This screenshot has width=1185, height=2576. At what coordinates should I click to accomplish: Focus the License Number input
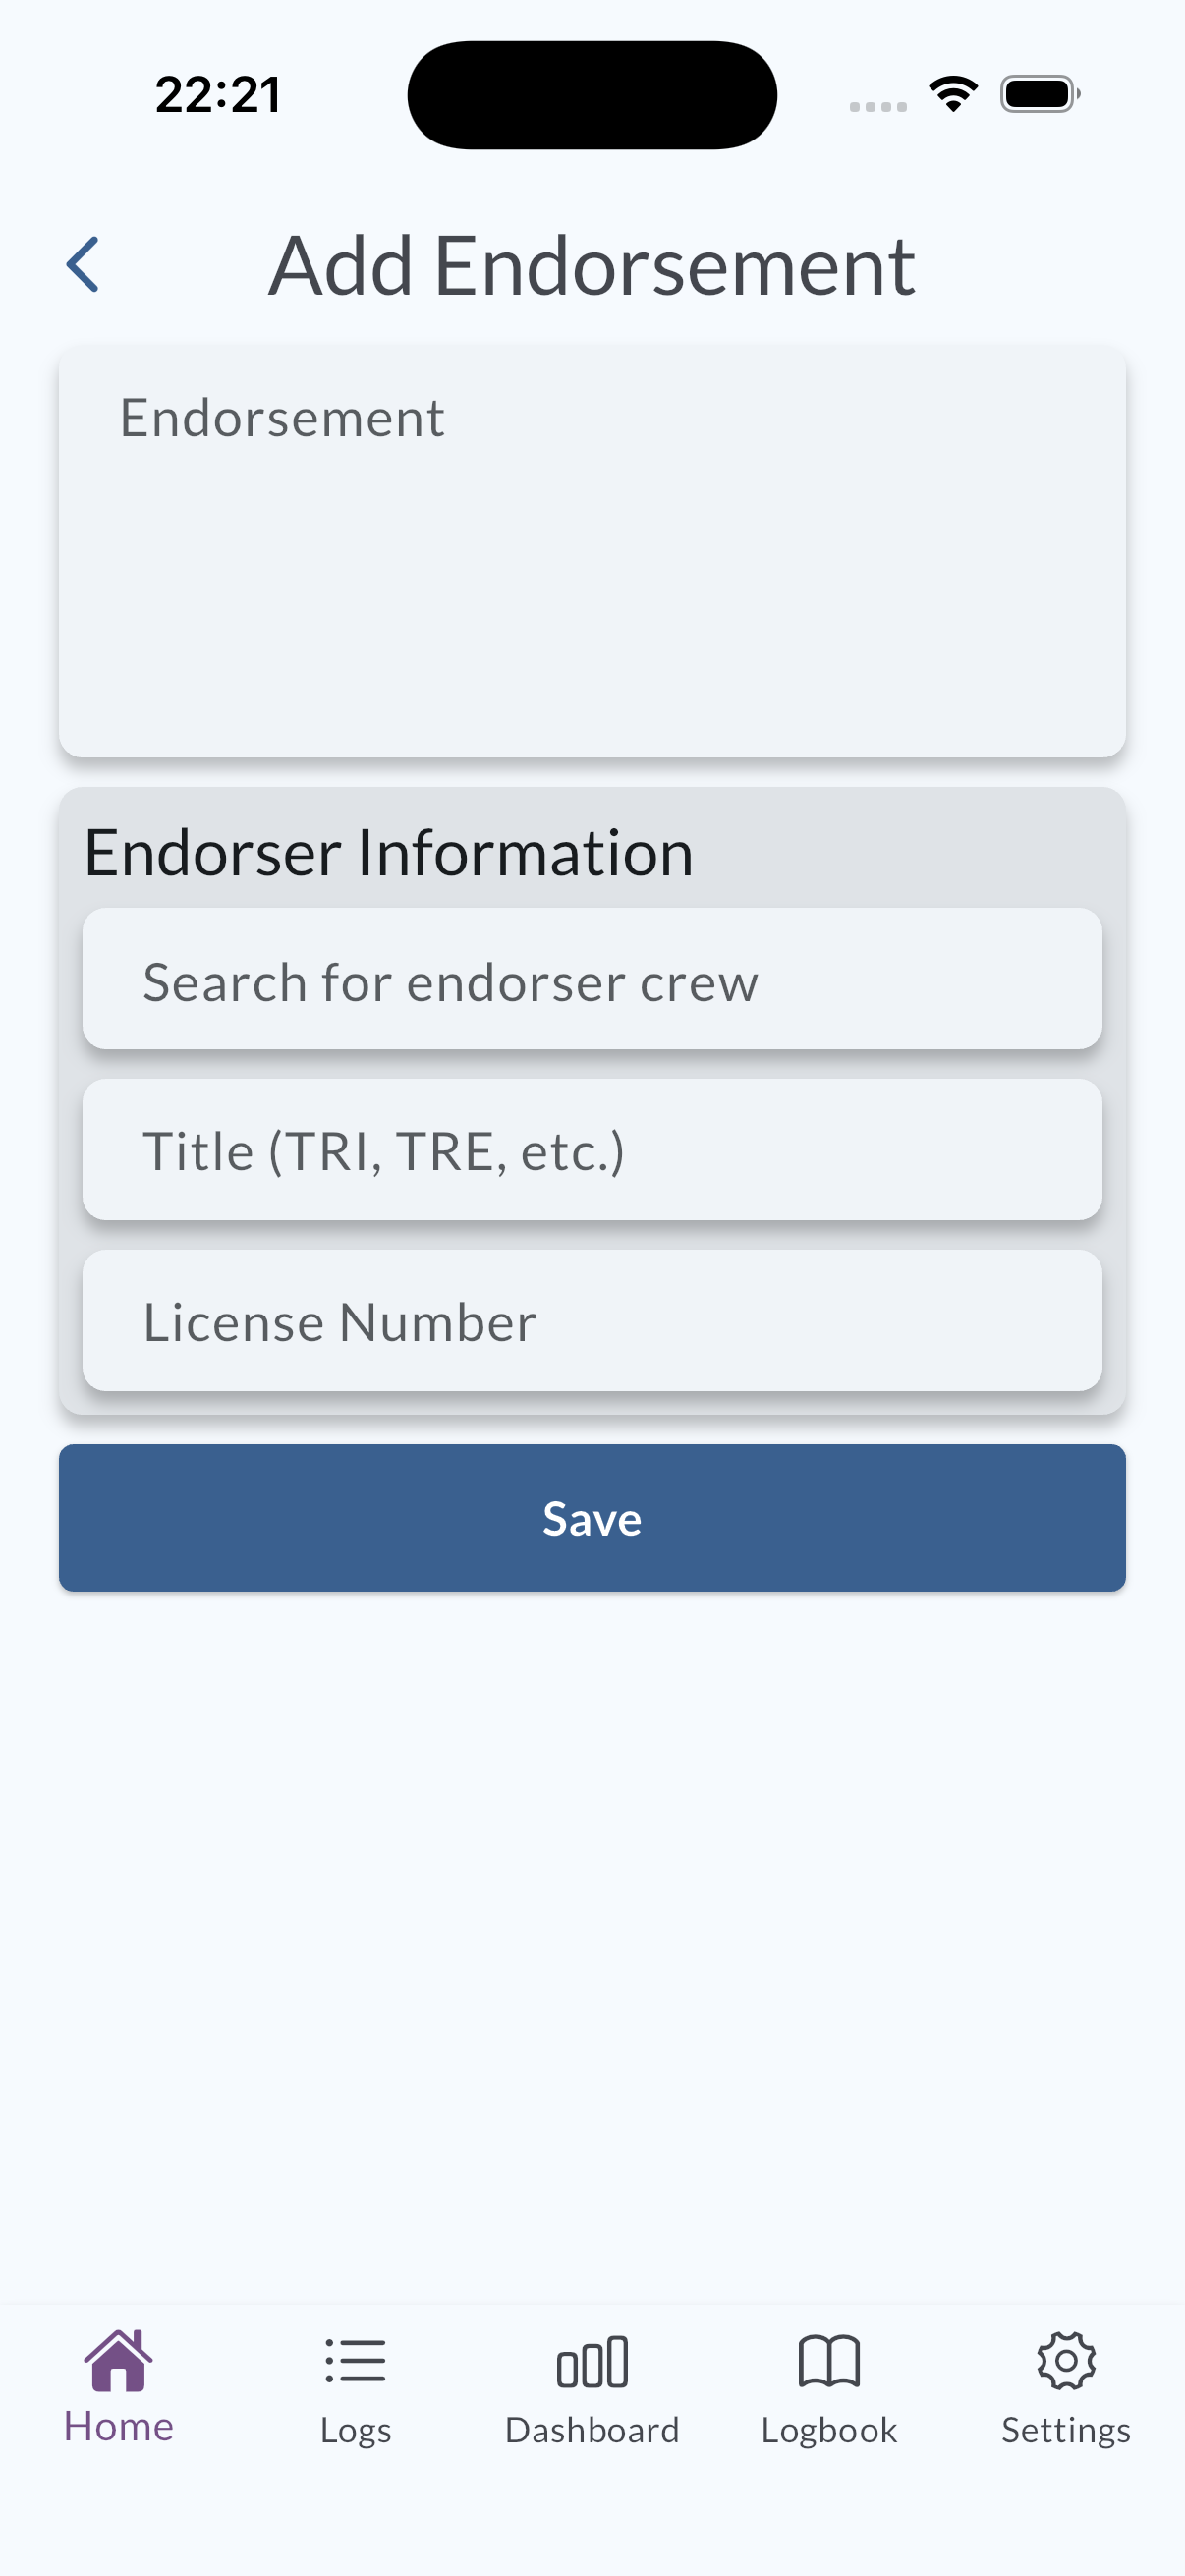pos(592,1321)
